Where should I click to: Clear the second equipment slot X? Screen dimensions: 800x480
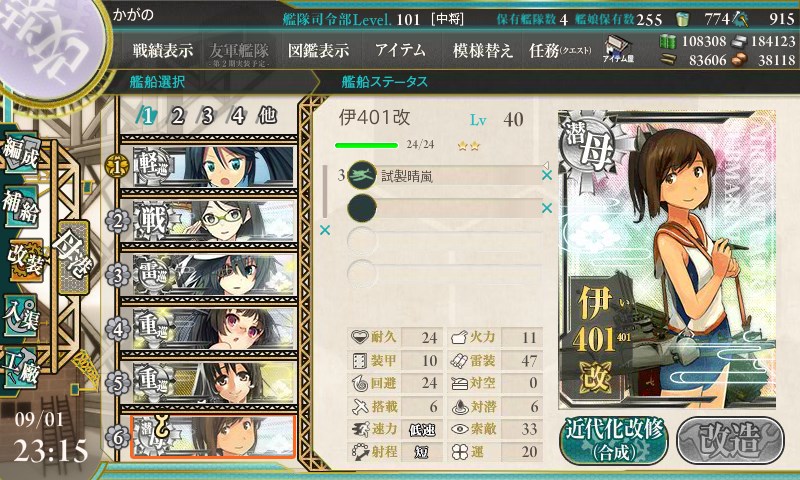[547, 208]
